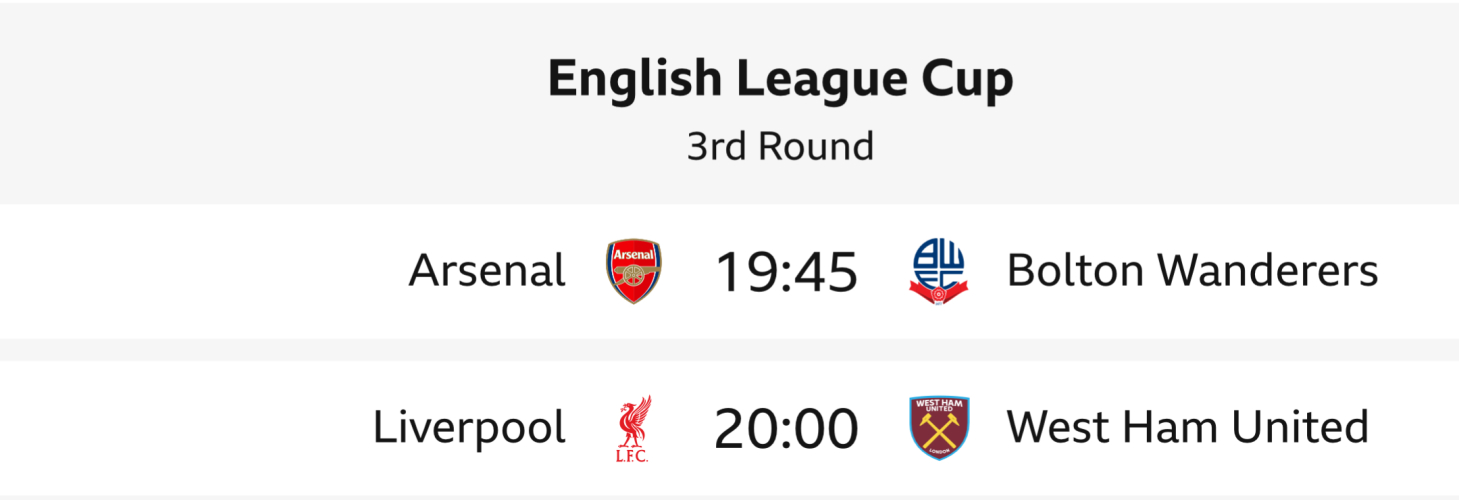Click the English League Cup heading
Screen dimensions: 1459x500
tap(780, 80)
